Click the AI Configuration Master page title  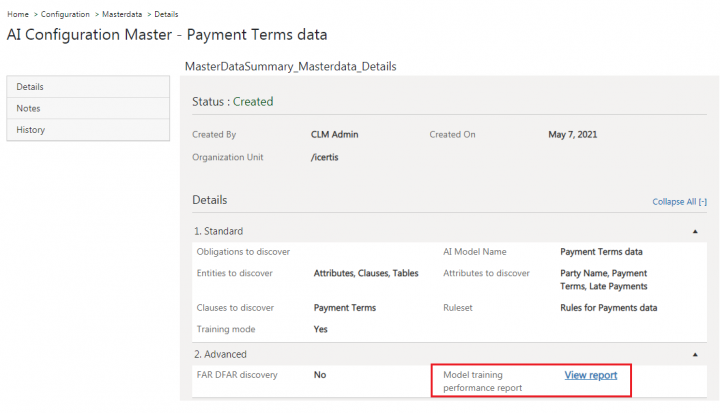click(x=167, y=35)
